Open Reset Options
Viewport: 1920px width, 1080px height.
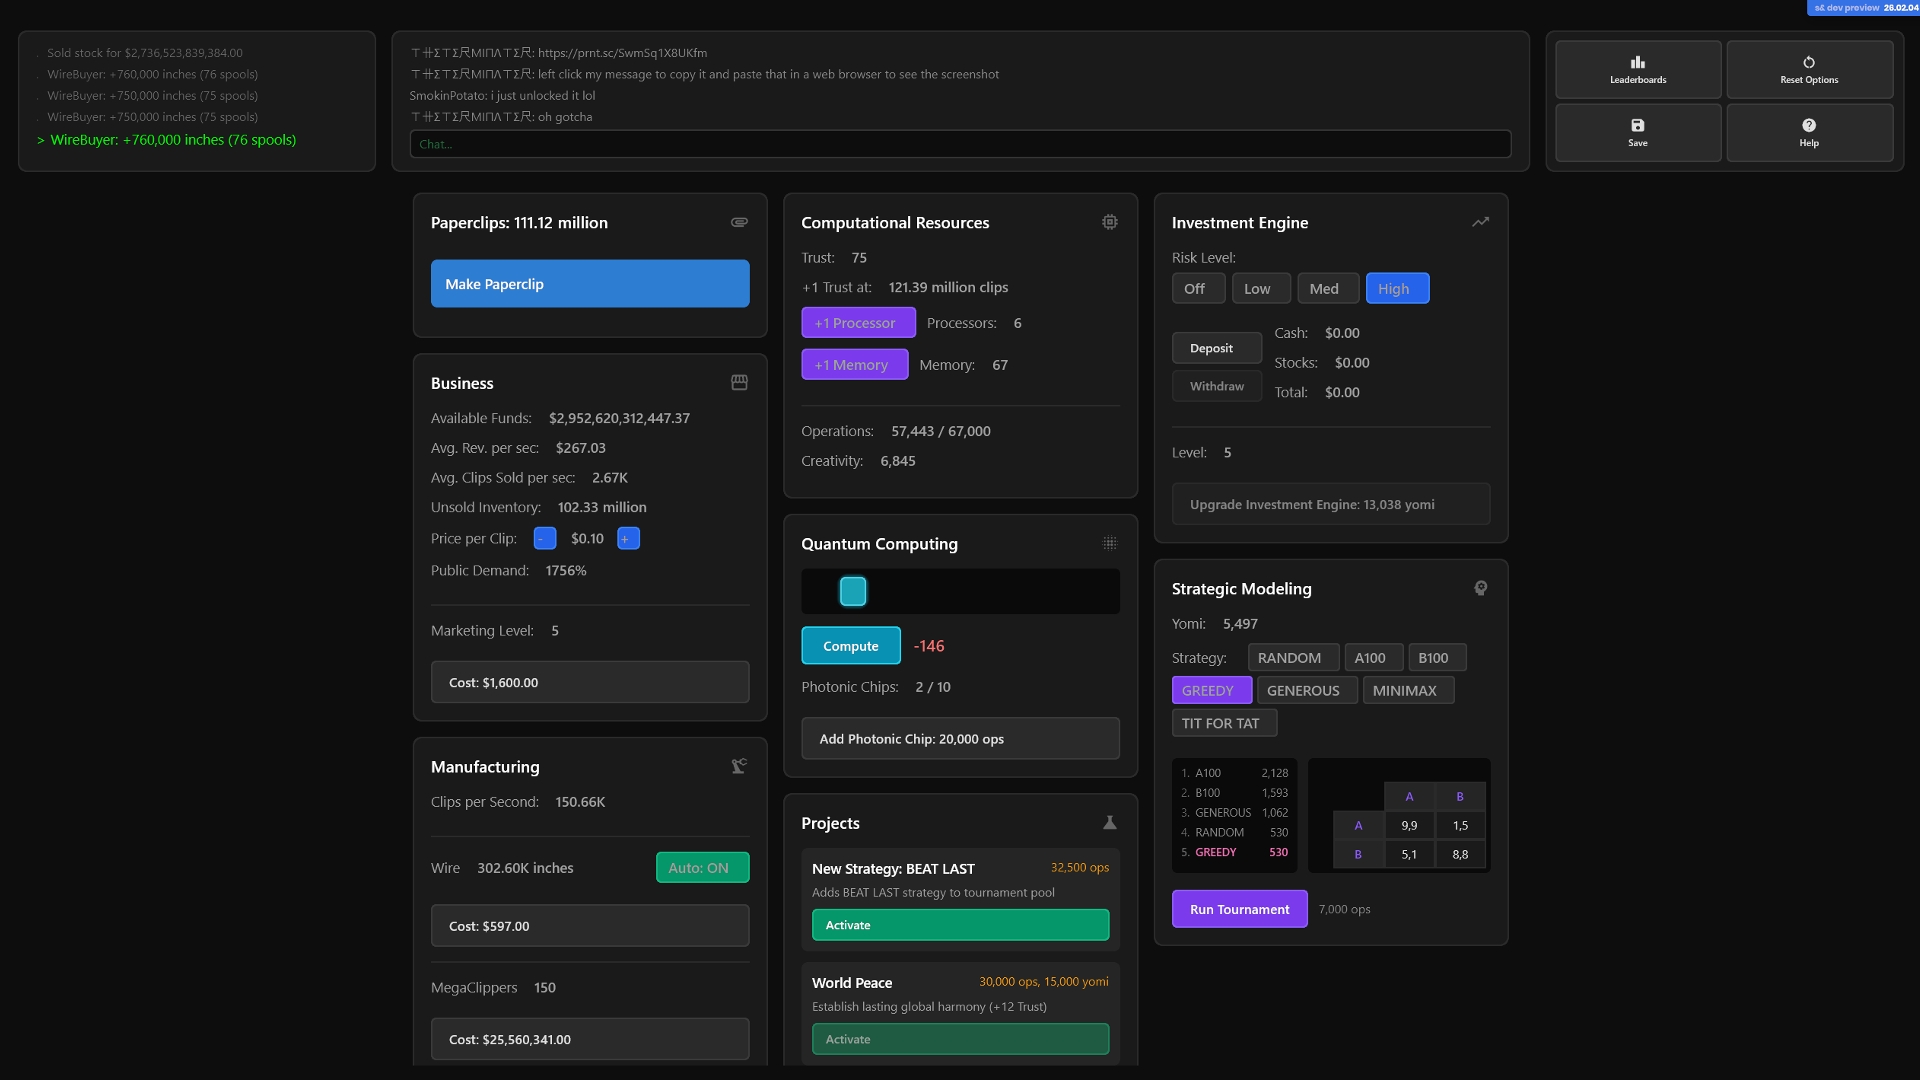[x=1809, y=70]
